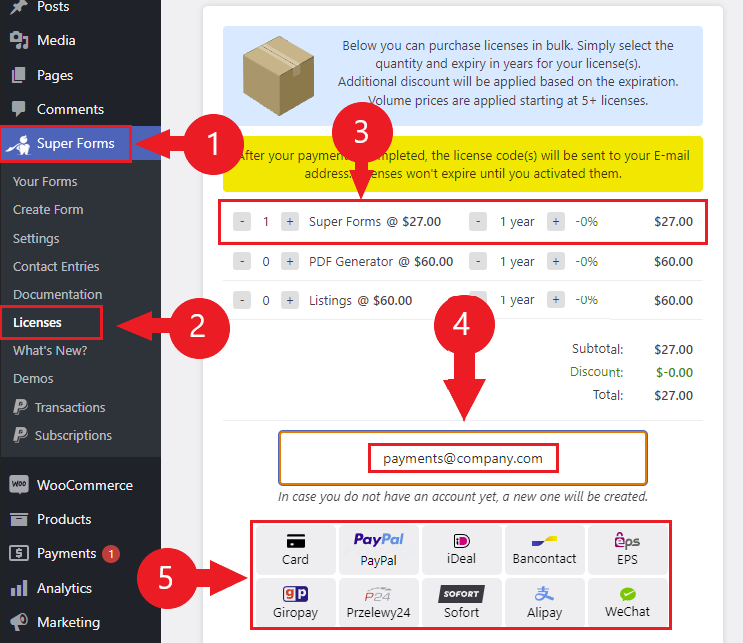743x643 pixels.
Task: Click the Listings @ $60.00 label
Action: [361, 300]
